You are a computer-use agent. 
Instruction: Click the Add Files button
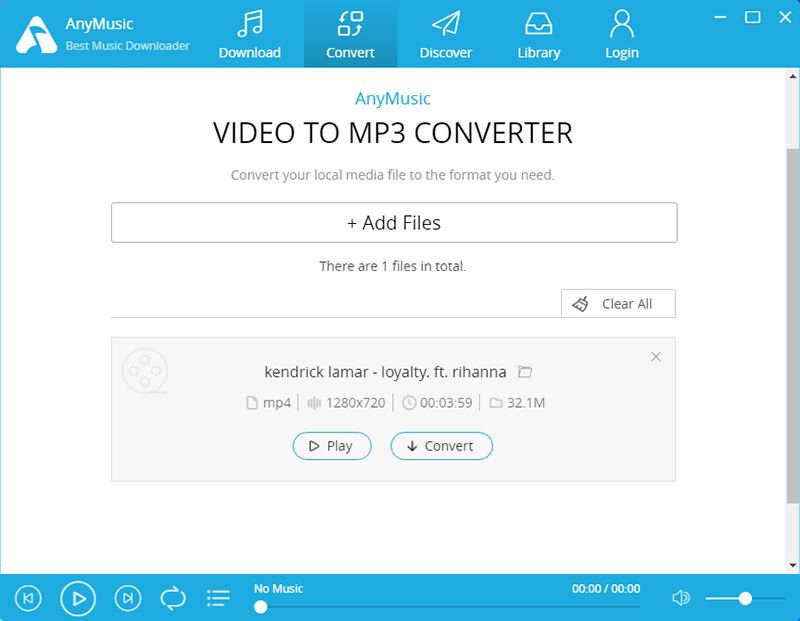(x=393, y=222)
